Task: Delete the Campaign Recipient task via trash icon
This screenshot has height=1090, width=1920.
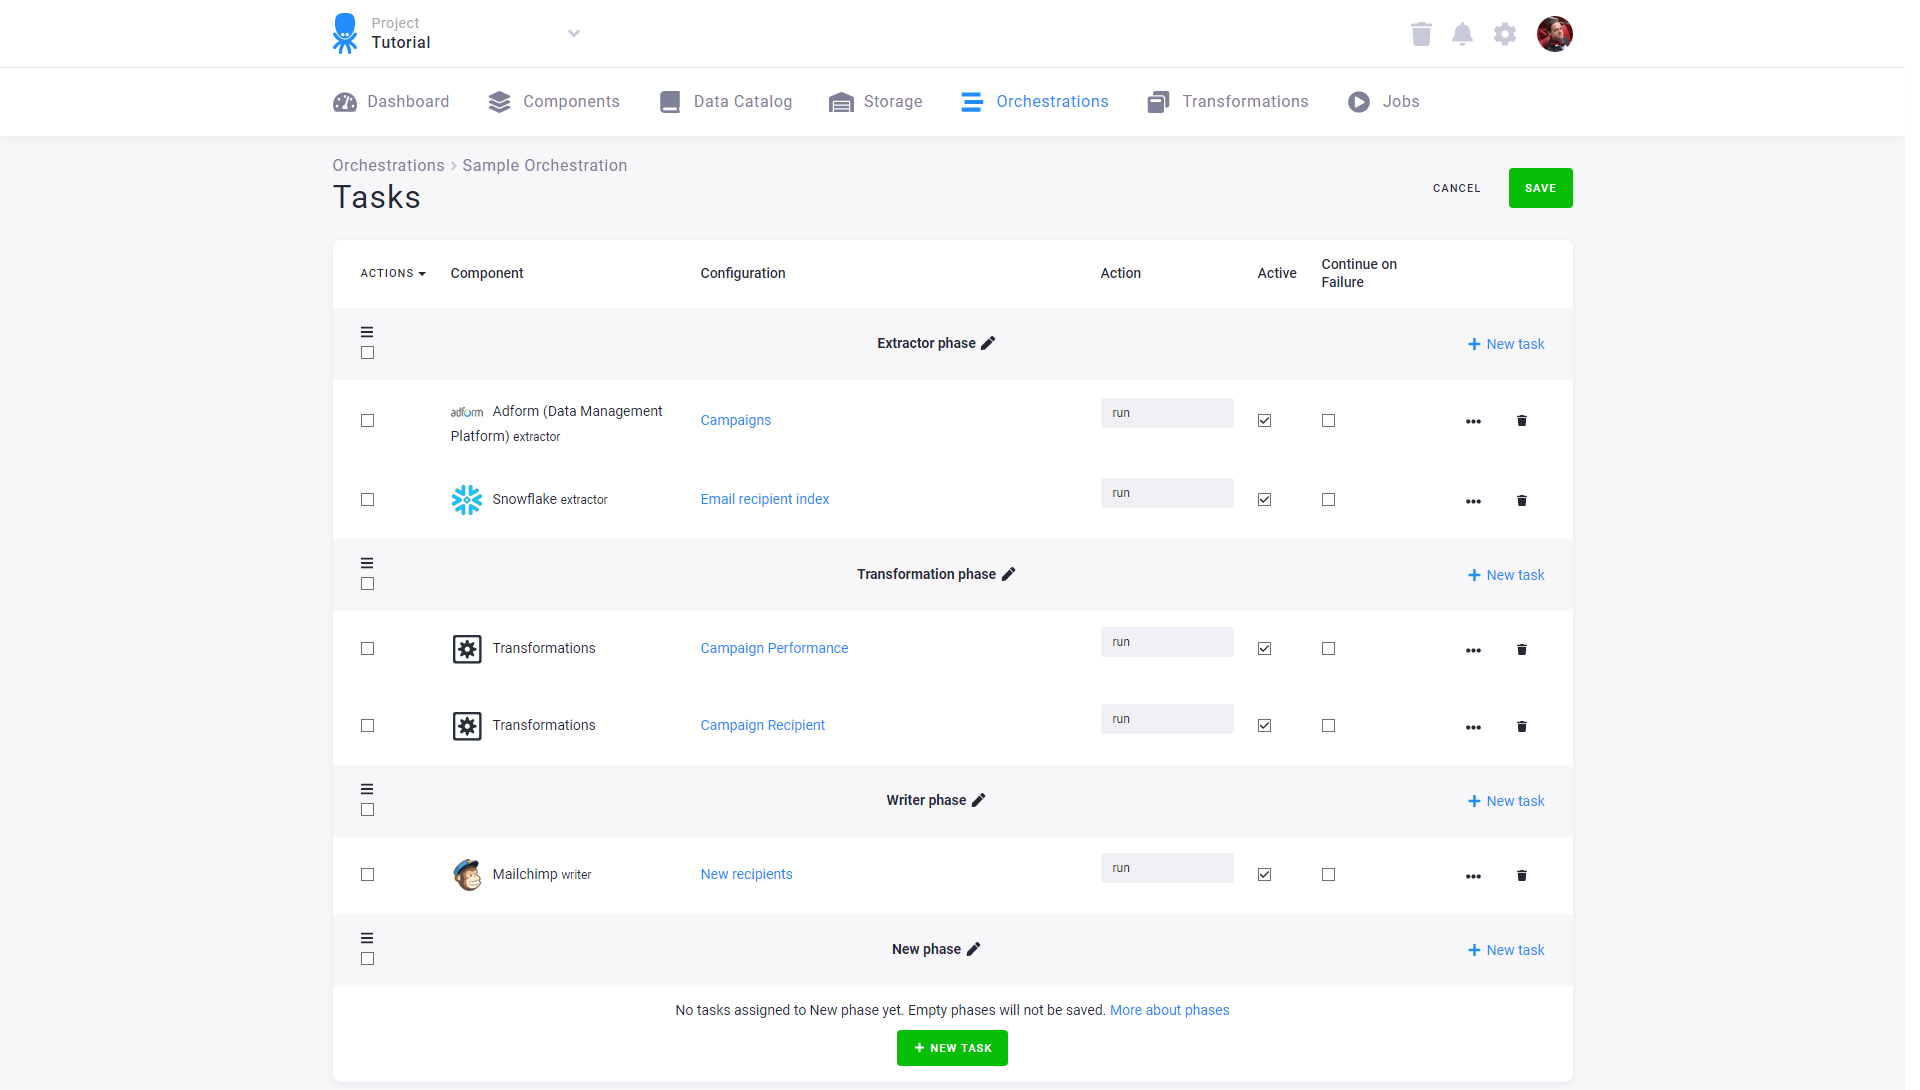Action: [x=1521, y=726]
